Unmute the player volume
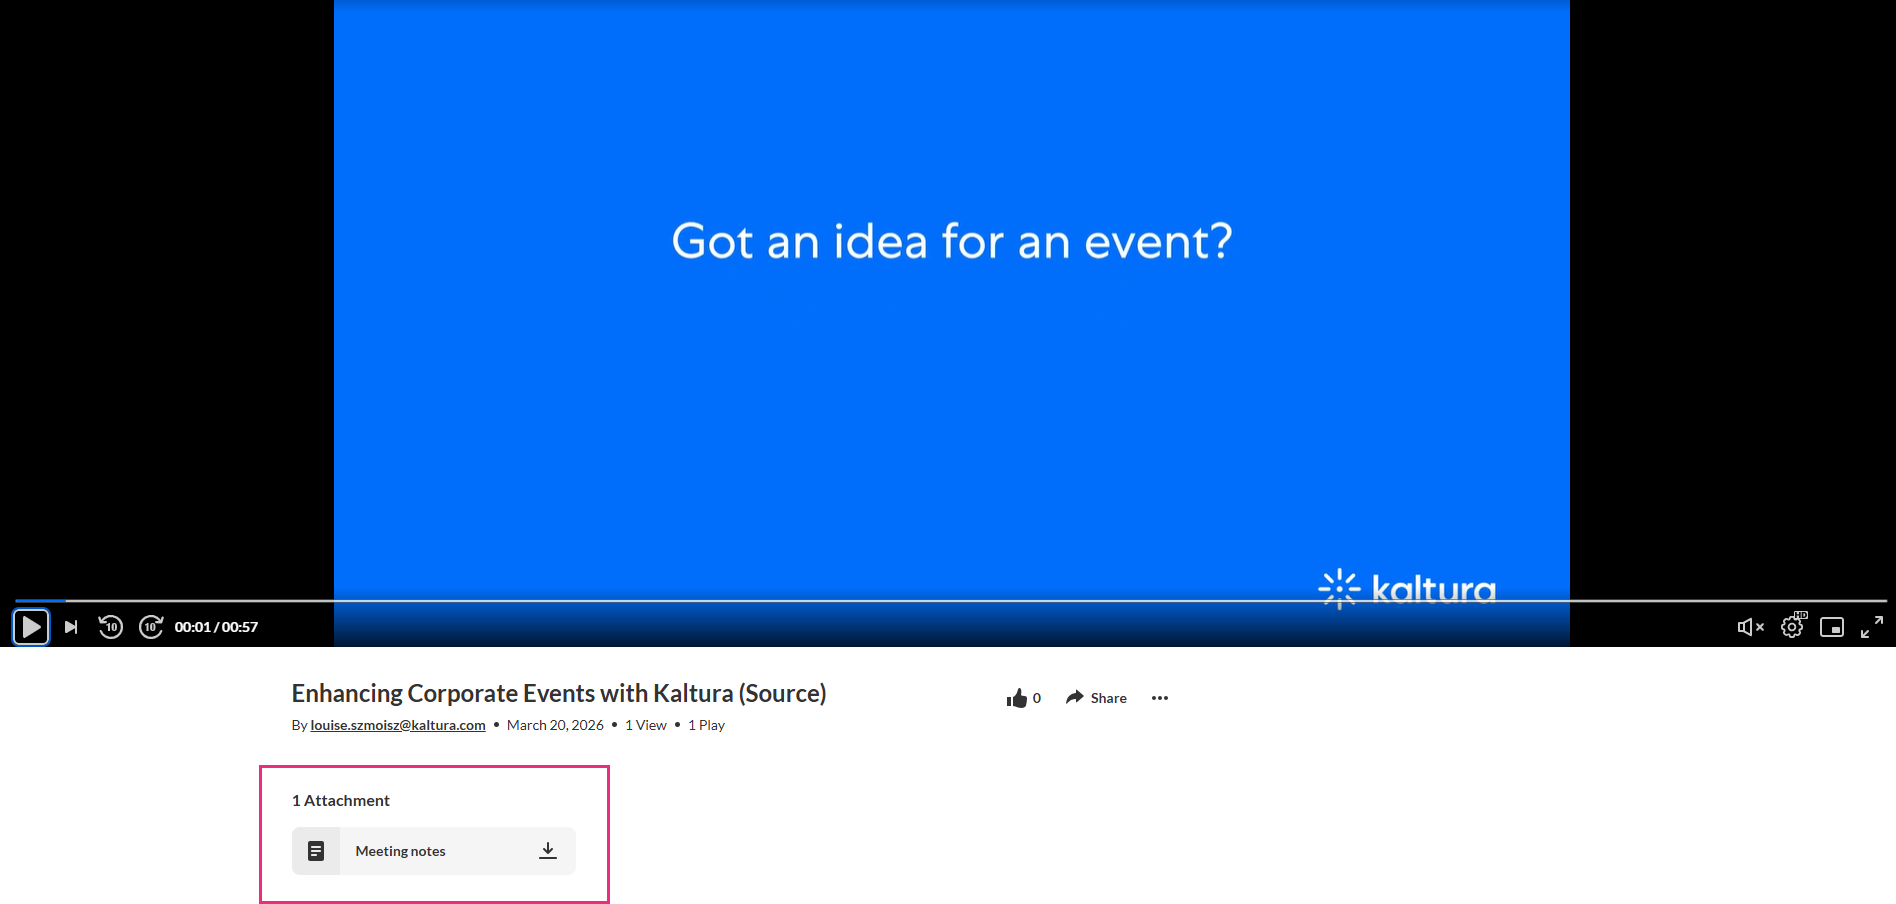1896x904 pixels. click(x=1751, y=627)
